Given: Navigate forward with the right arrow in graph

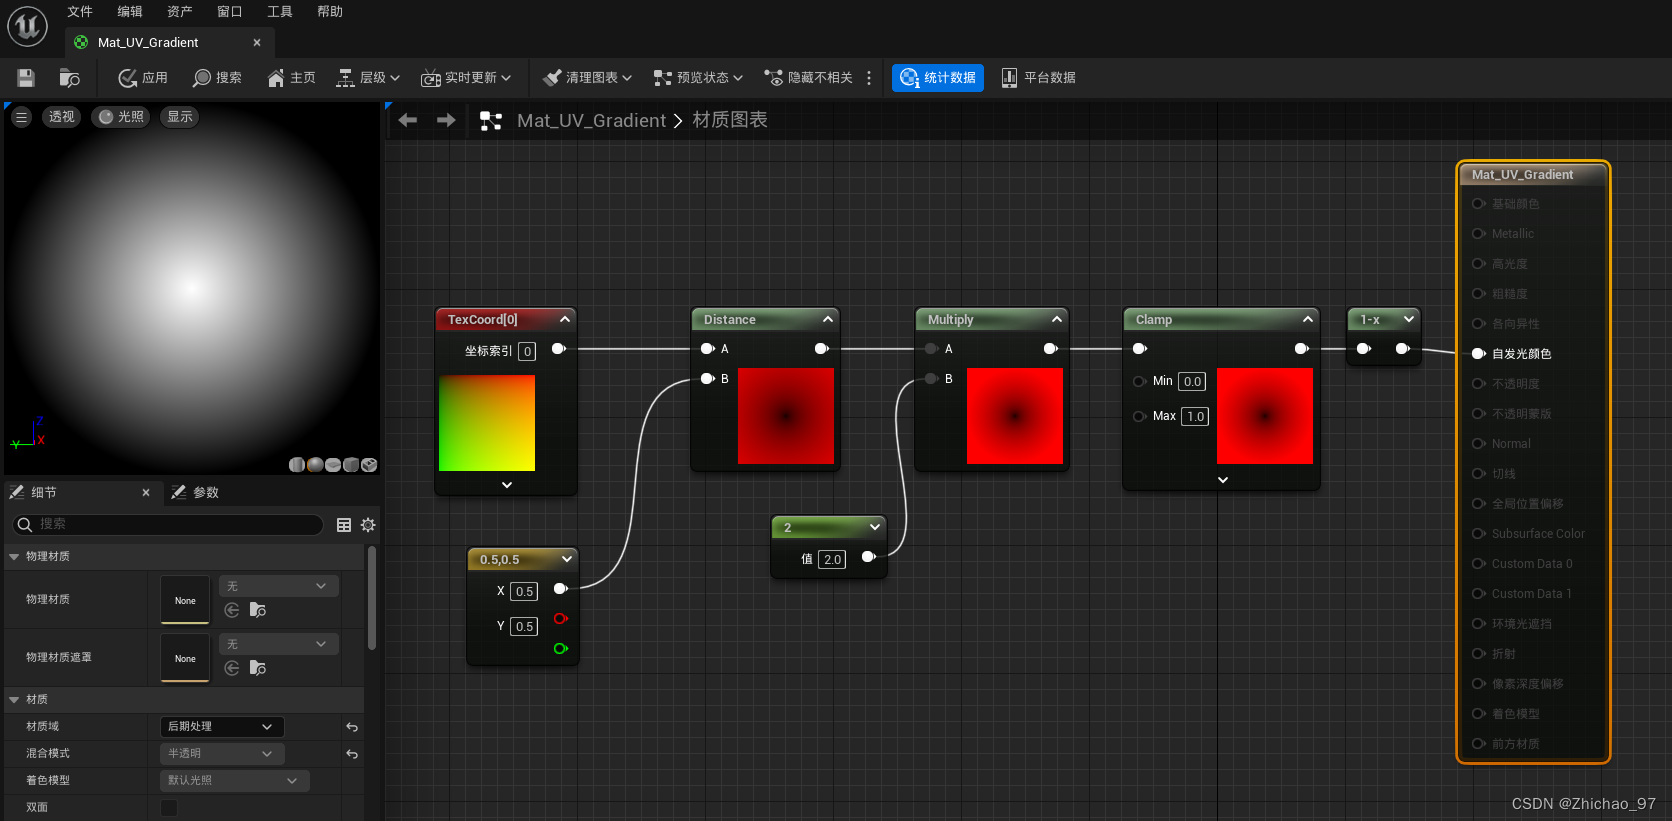Looking at the screenshot, I should (x=446, y=120).
